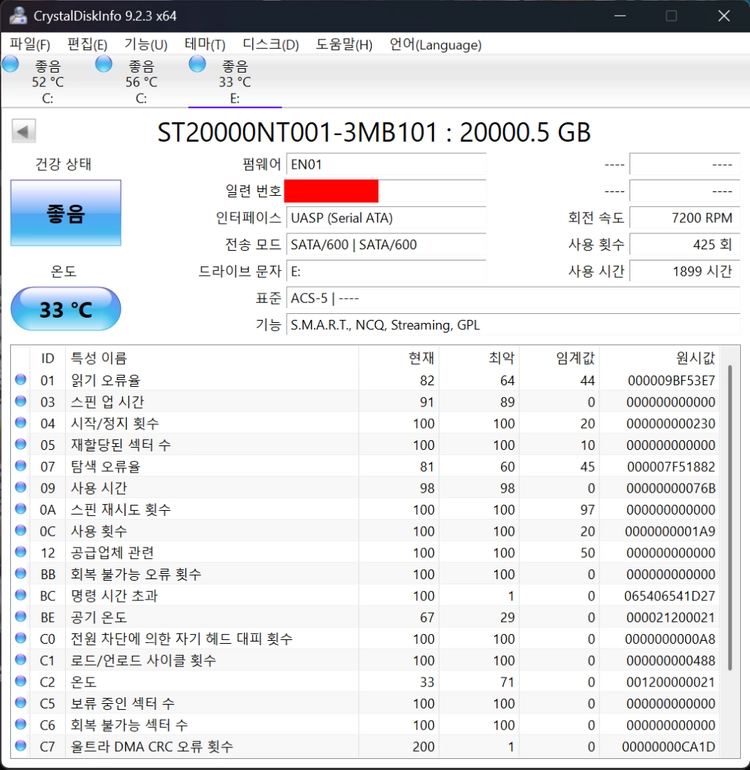
Task: Click the previous disk arrow button
Action: pos(23,131)
